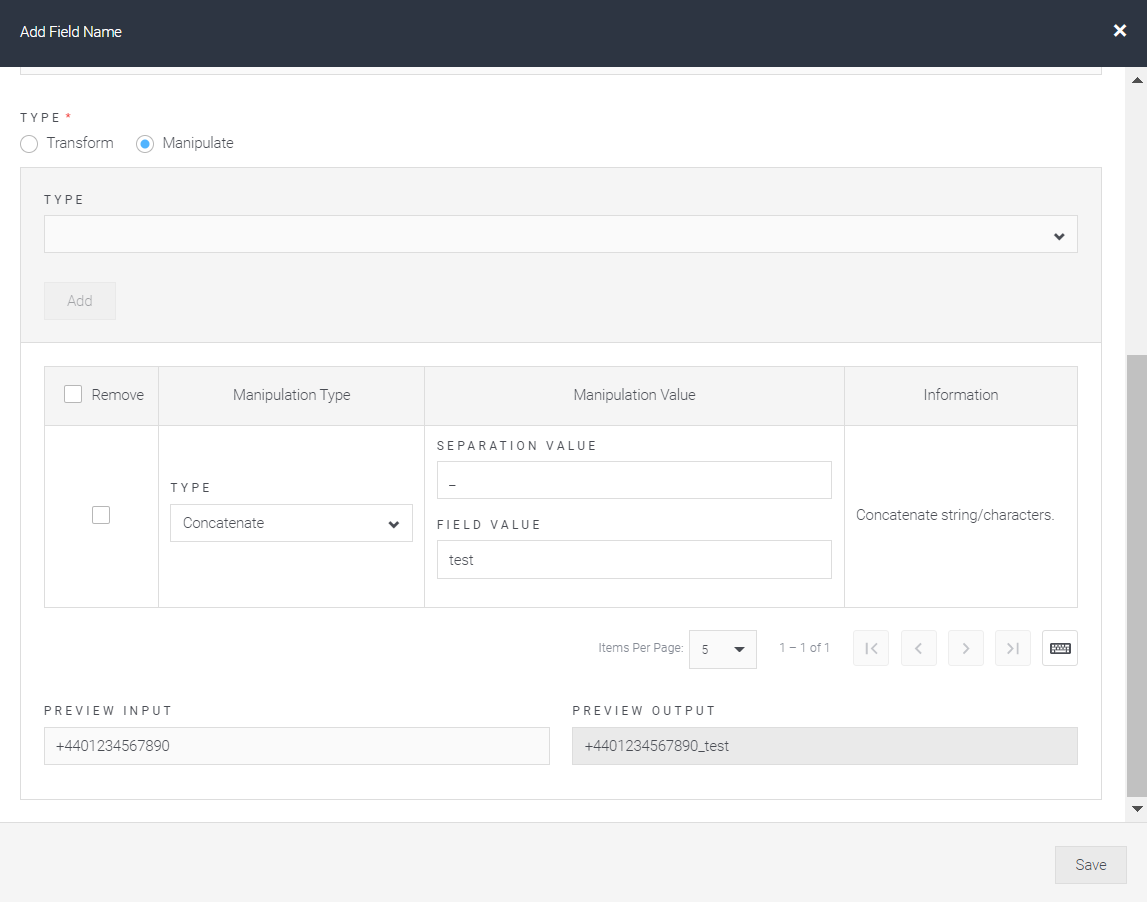Click the '1 – 1 of 1' range label
Screen dimensions: 1147x902
tap(804, 647)
